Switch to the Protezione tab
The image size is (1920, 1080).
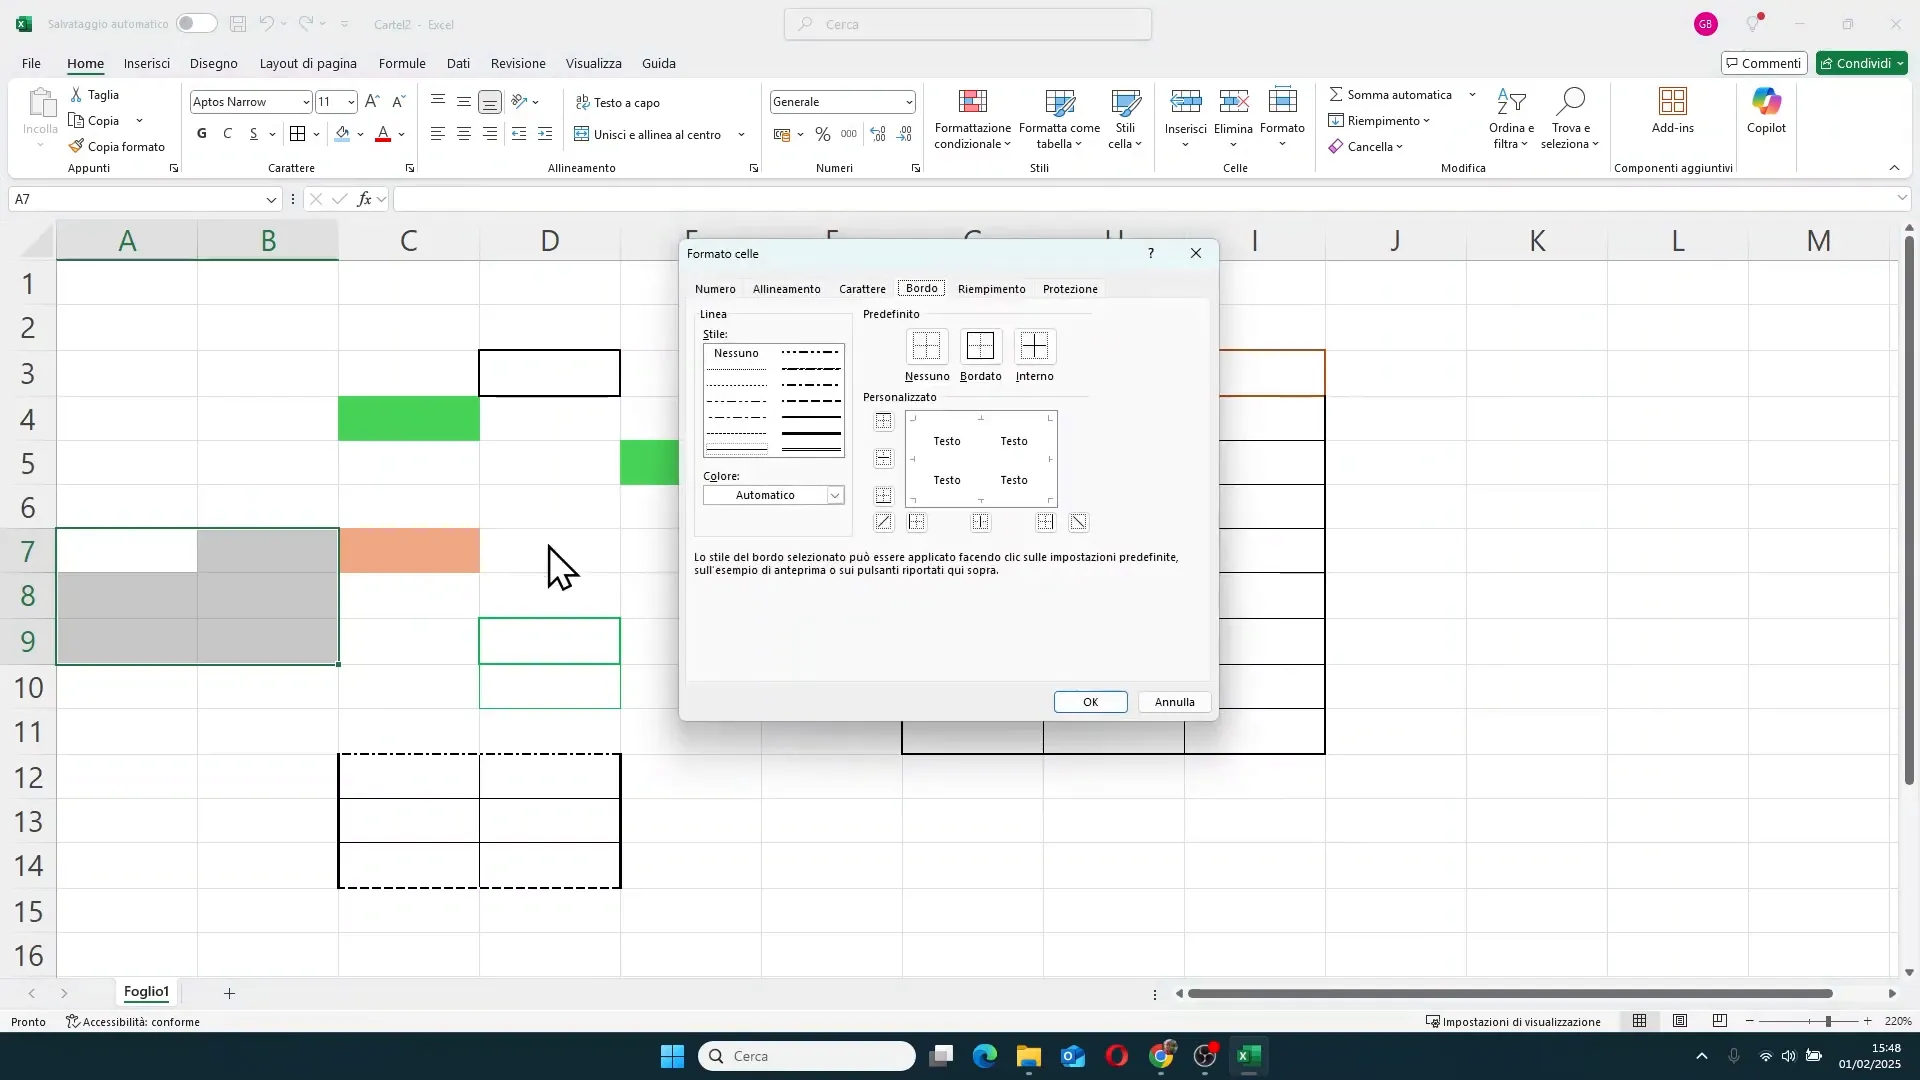[x=1070, y=289]
